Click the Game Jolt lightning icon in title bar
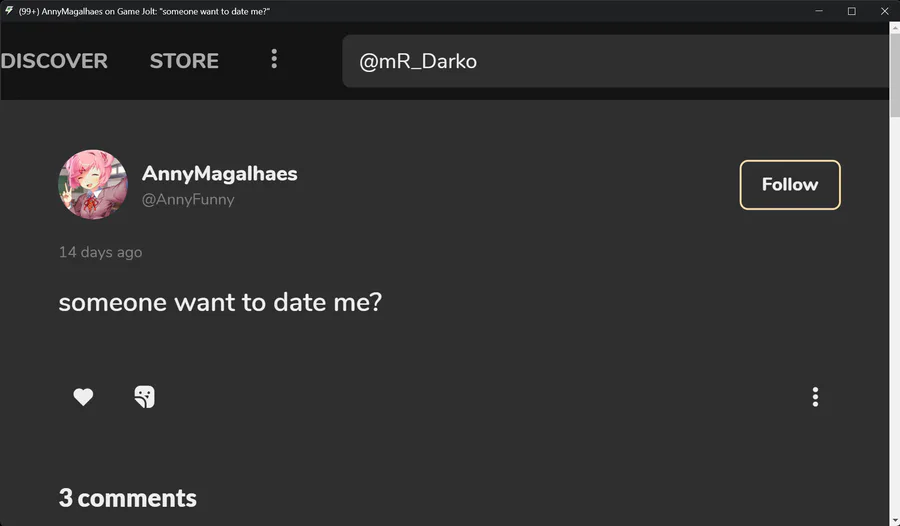 [9, 11]
